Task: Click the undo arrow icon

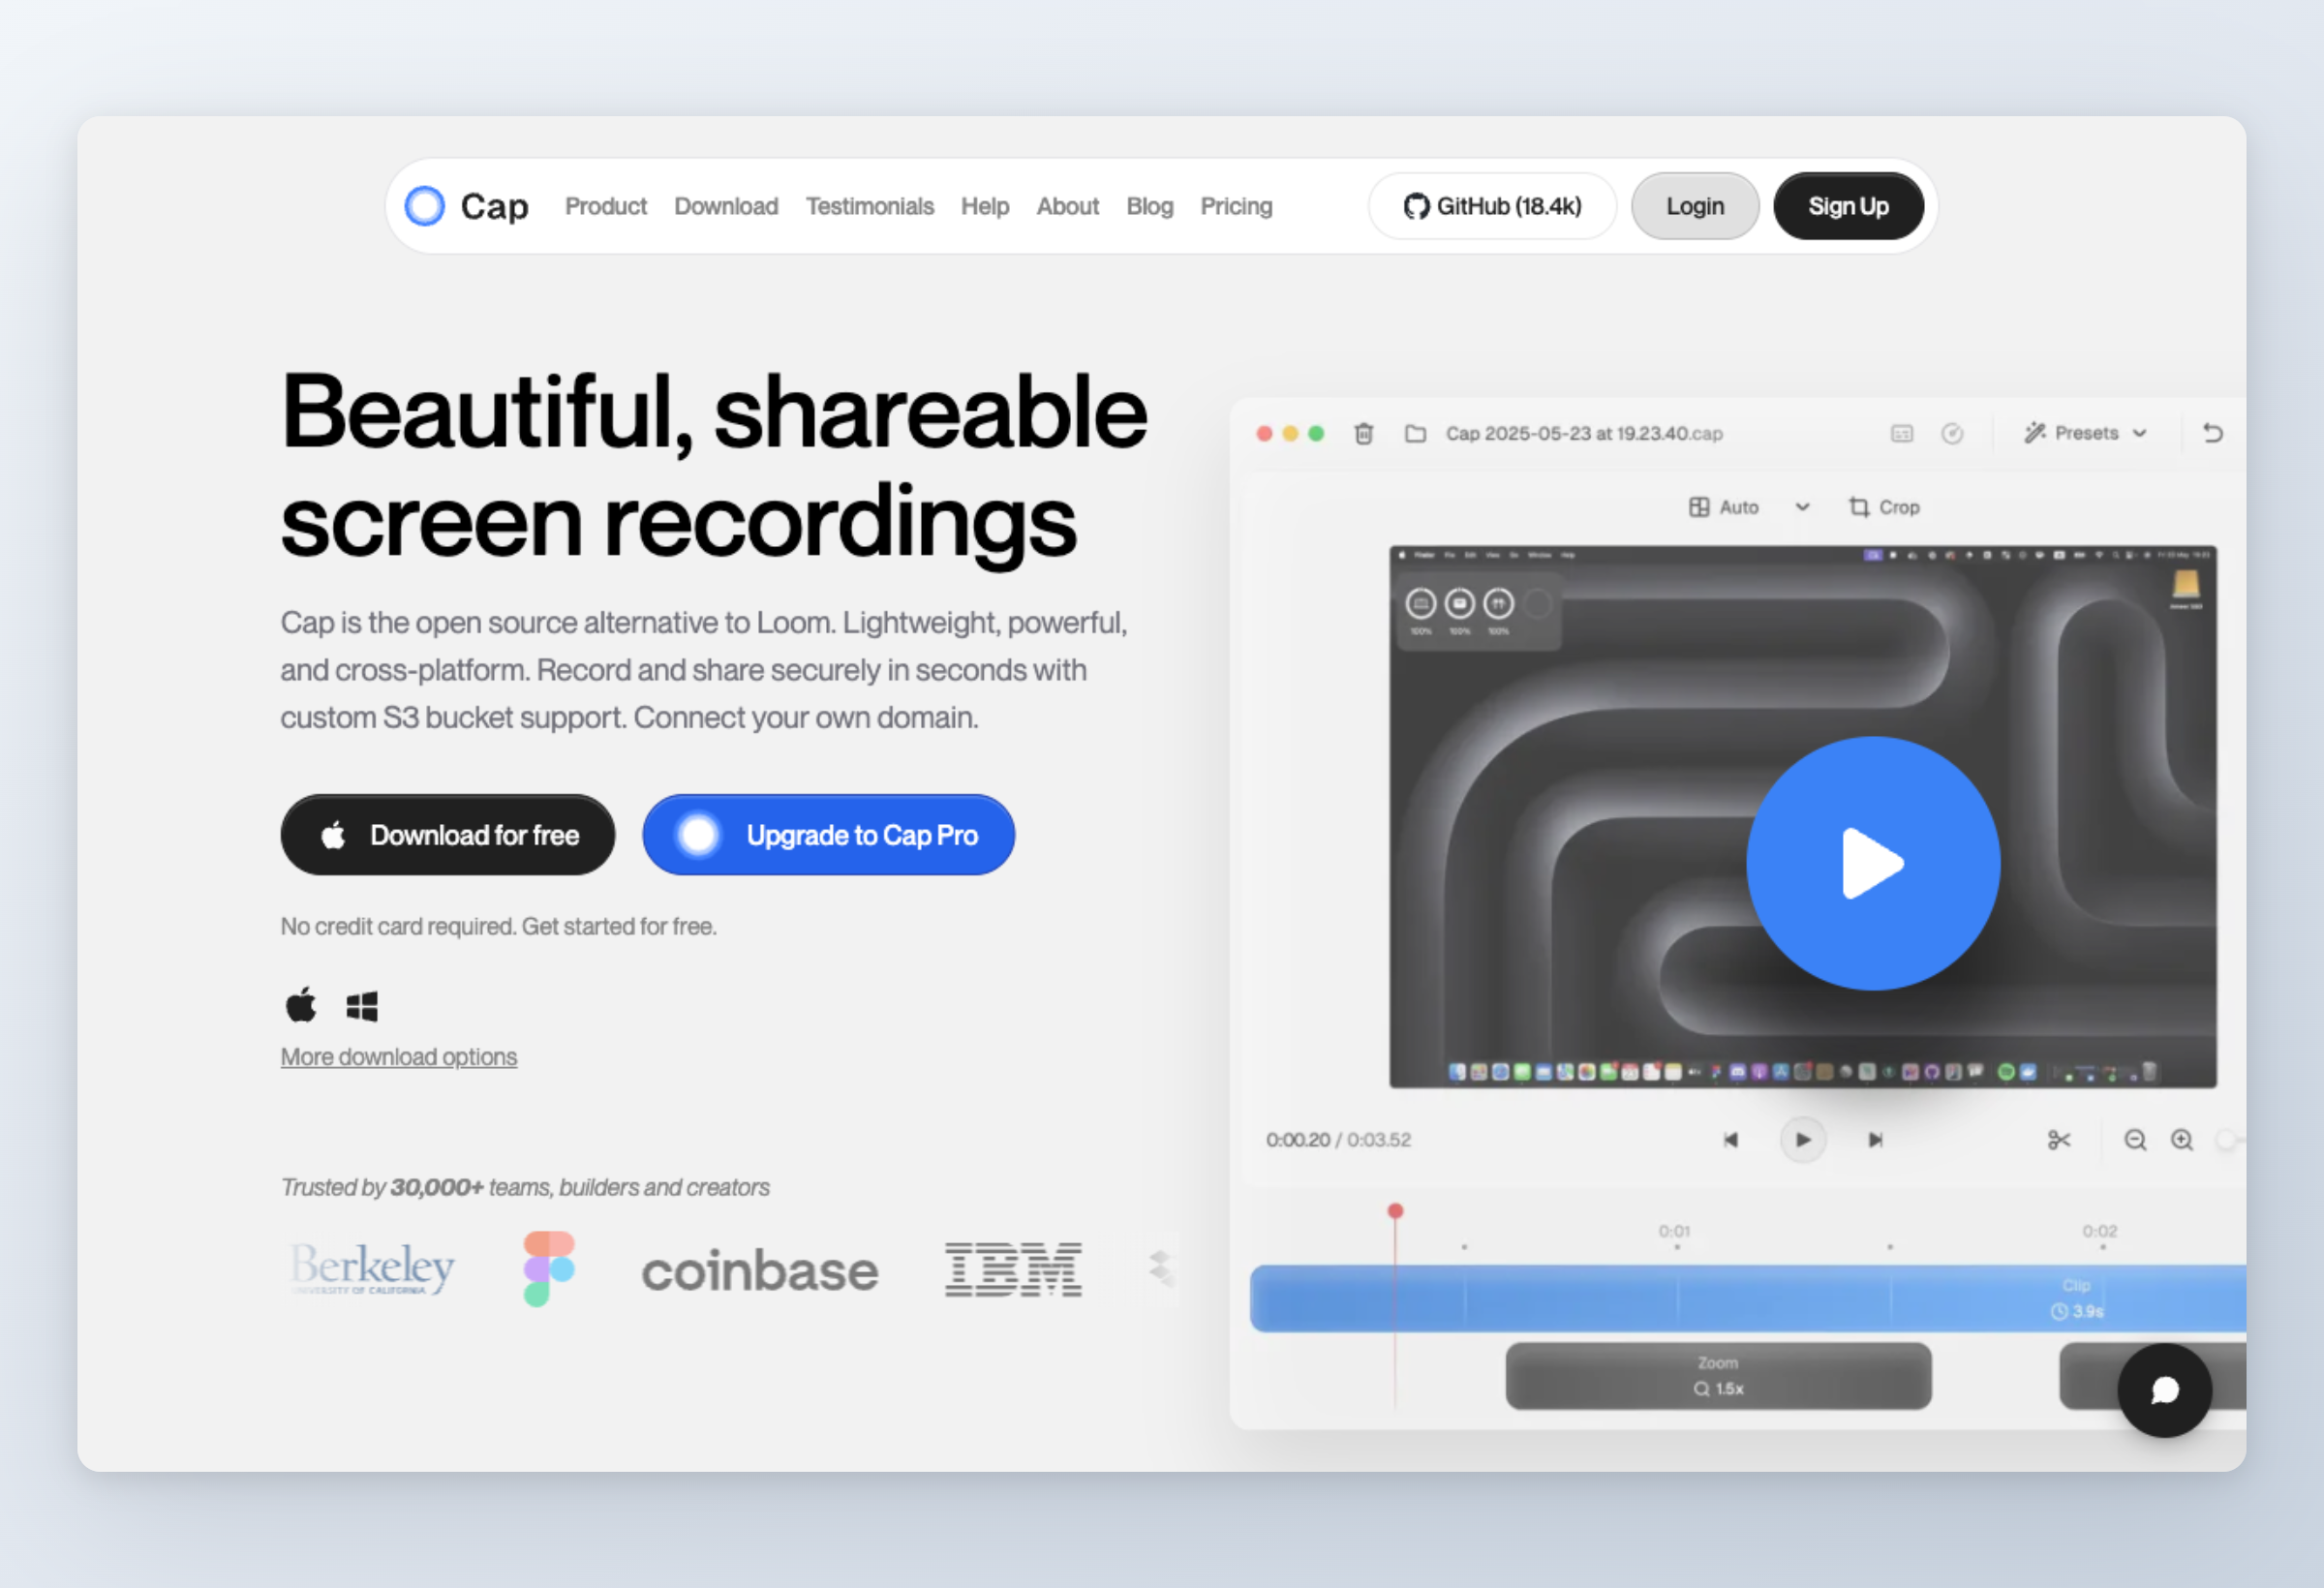Action: (2212, 433)
